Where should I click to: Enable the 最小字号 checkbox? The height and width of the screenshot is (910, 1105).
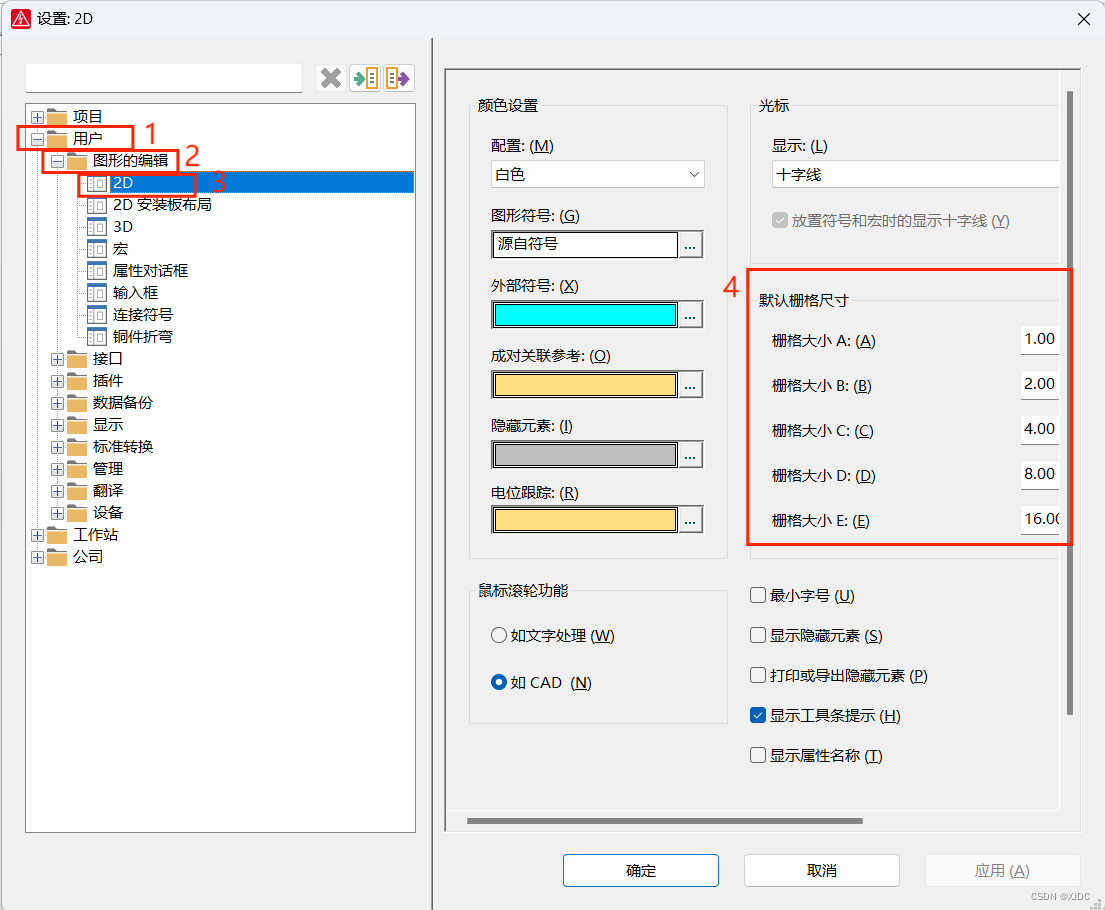coord(758,596)
